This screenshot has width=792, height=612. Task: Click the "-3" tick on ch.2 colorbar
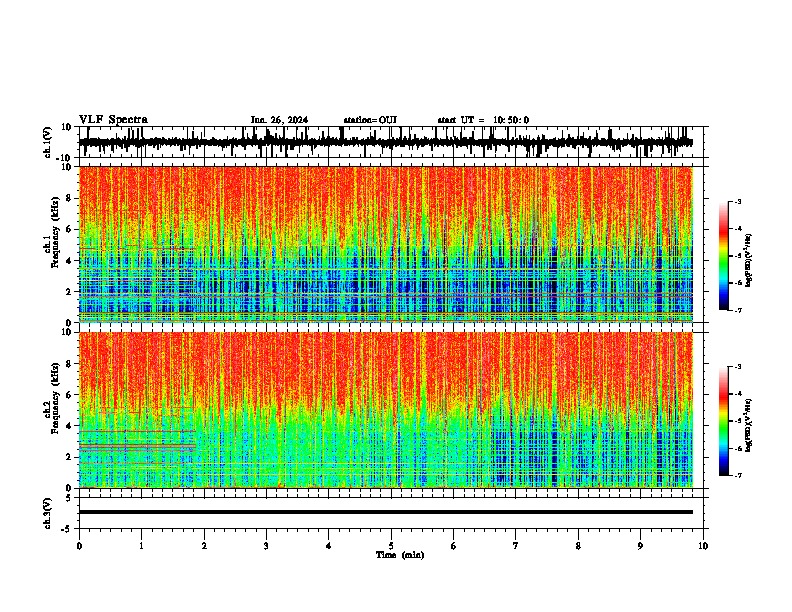pyautogui.click(x=737, y=367)
